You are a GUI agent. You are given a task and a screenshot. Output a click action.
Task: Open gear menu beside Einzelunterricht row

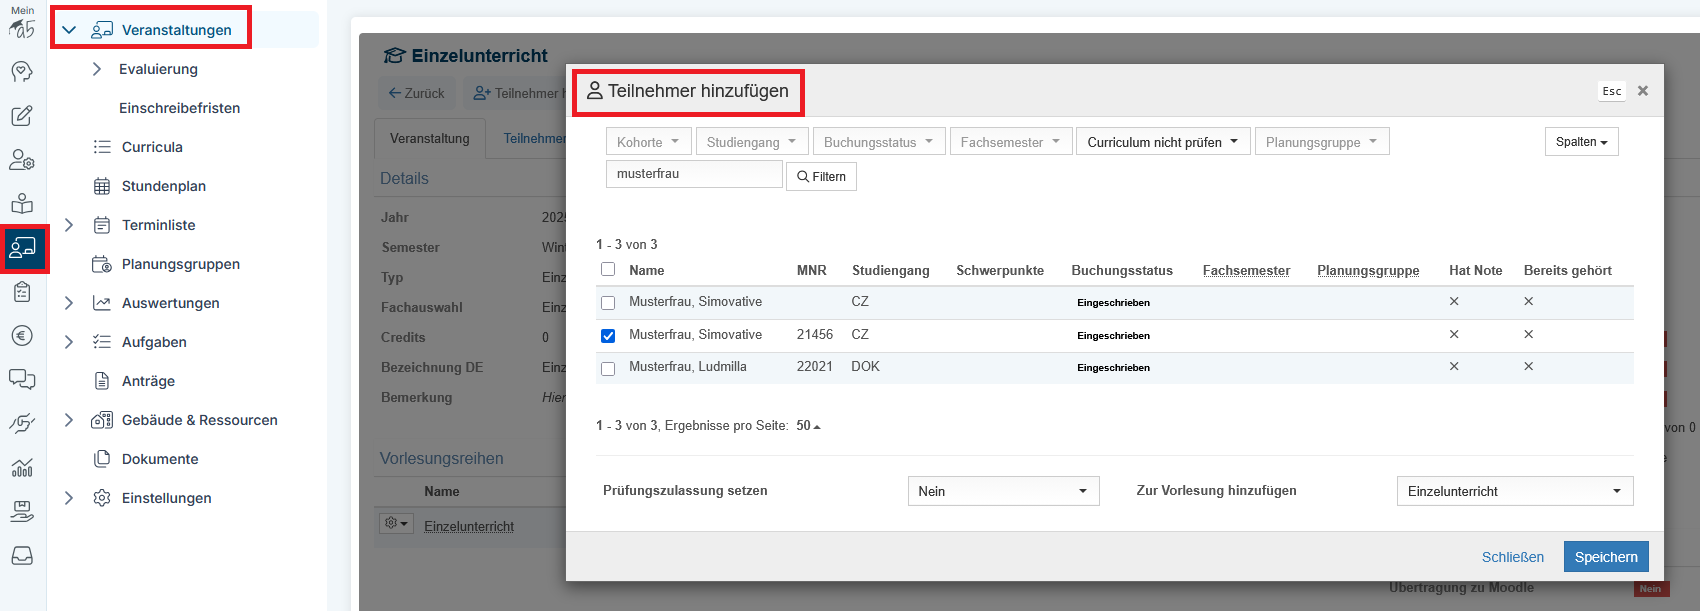[x=396, y=523]
